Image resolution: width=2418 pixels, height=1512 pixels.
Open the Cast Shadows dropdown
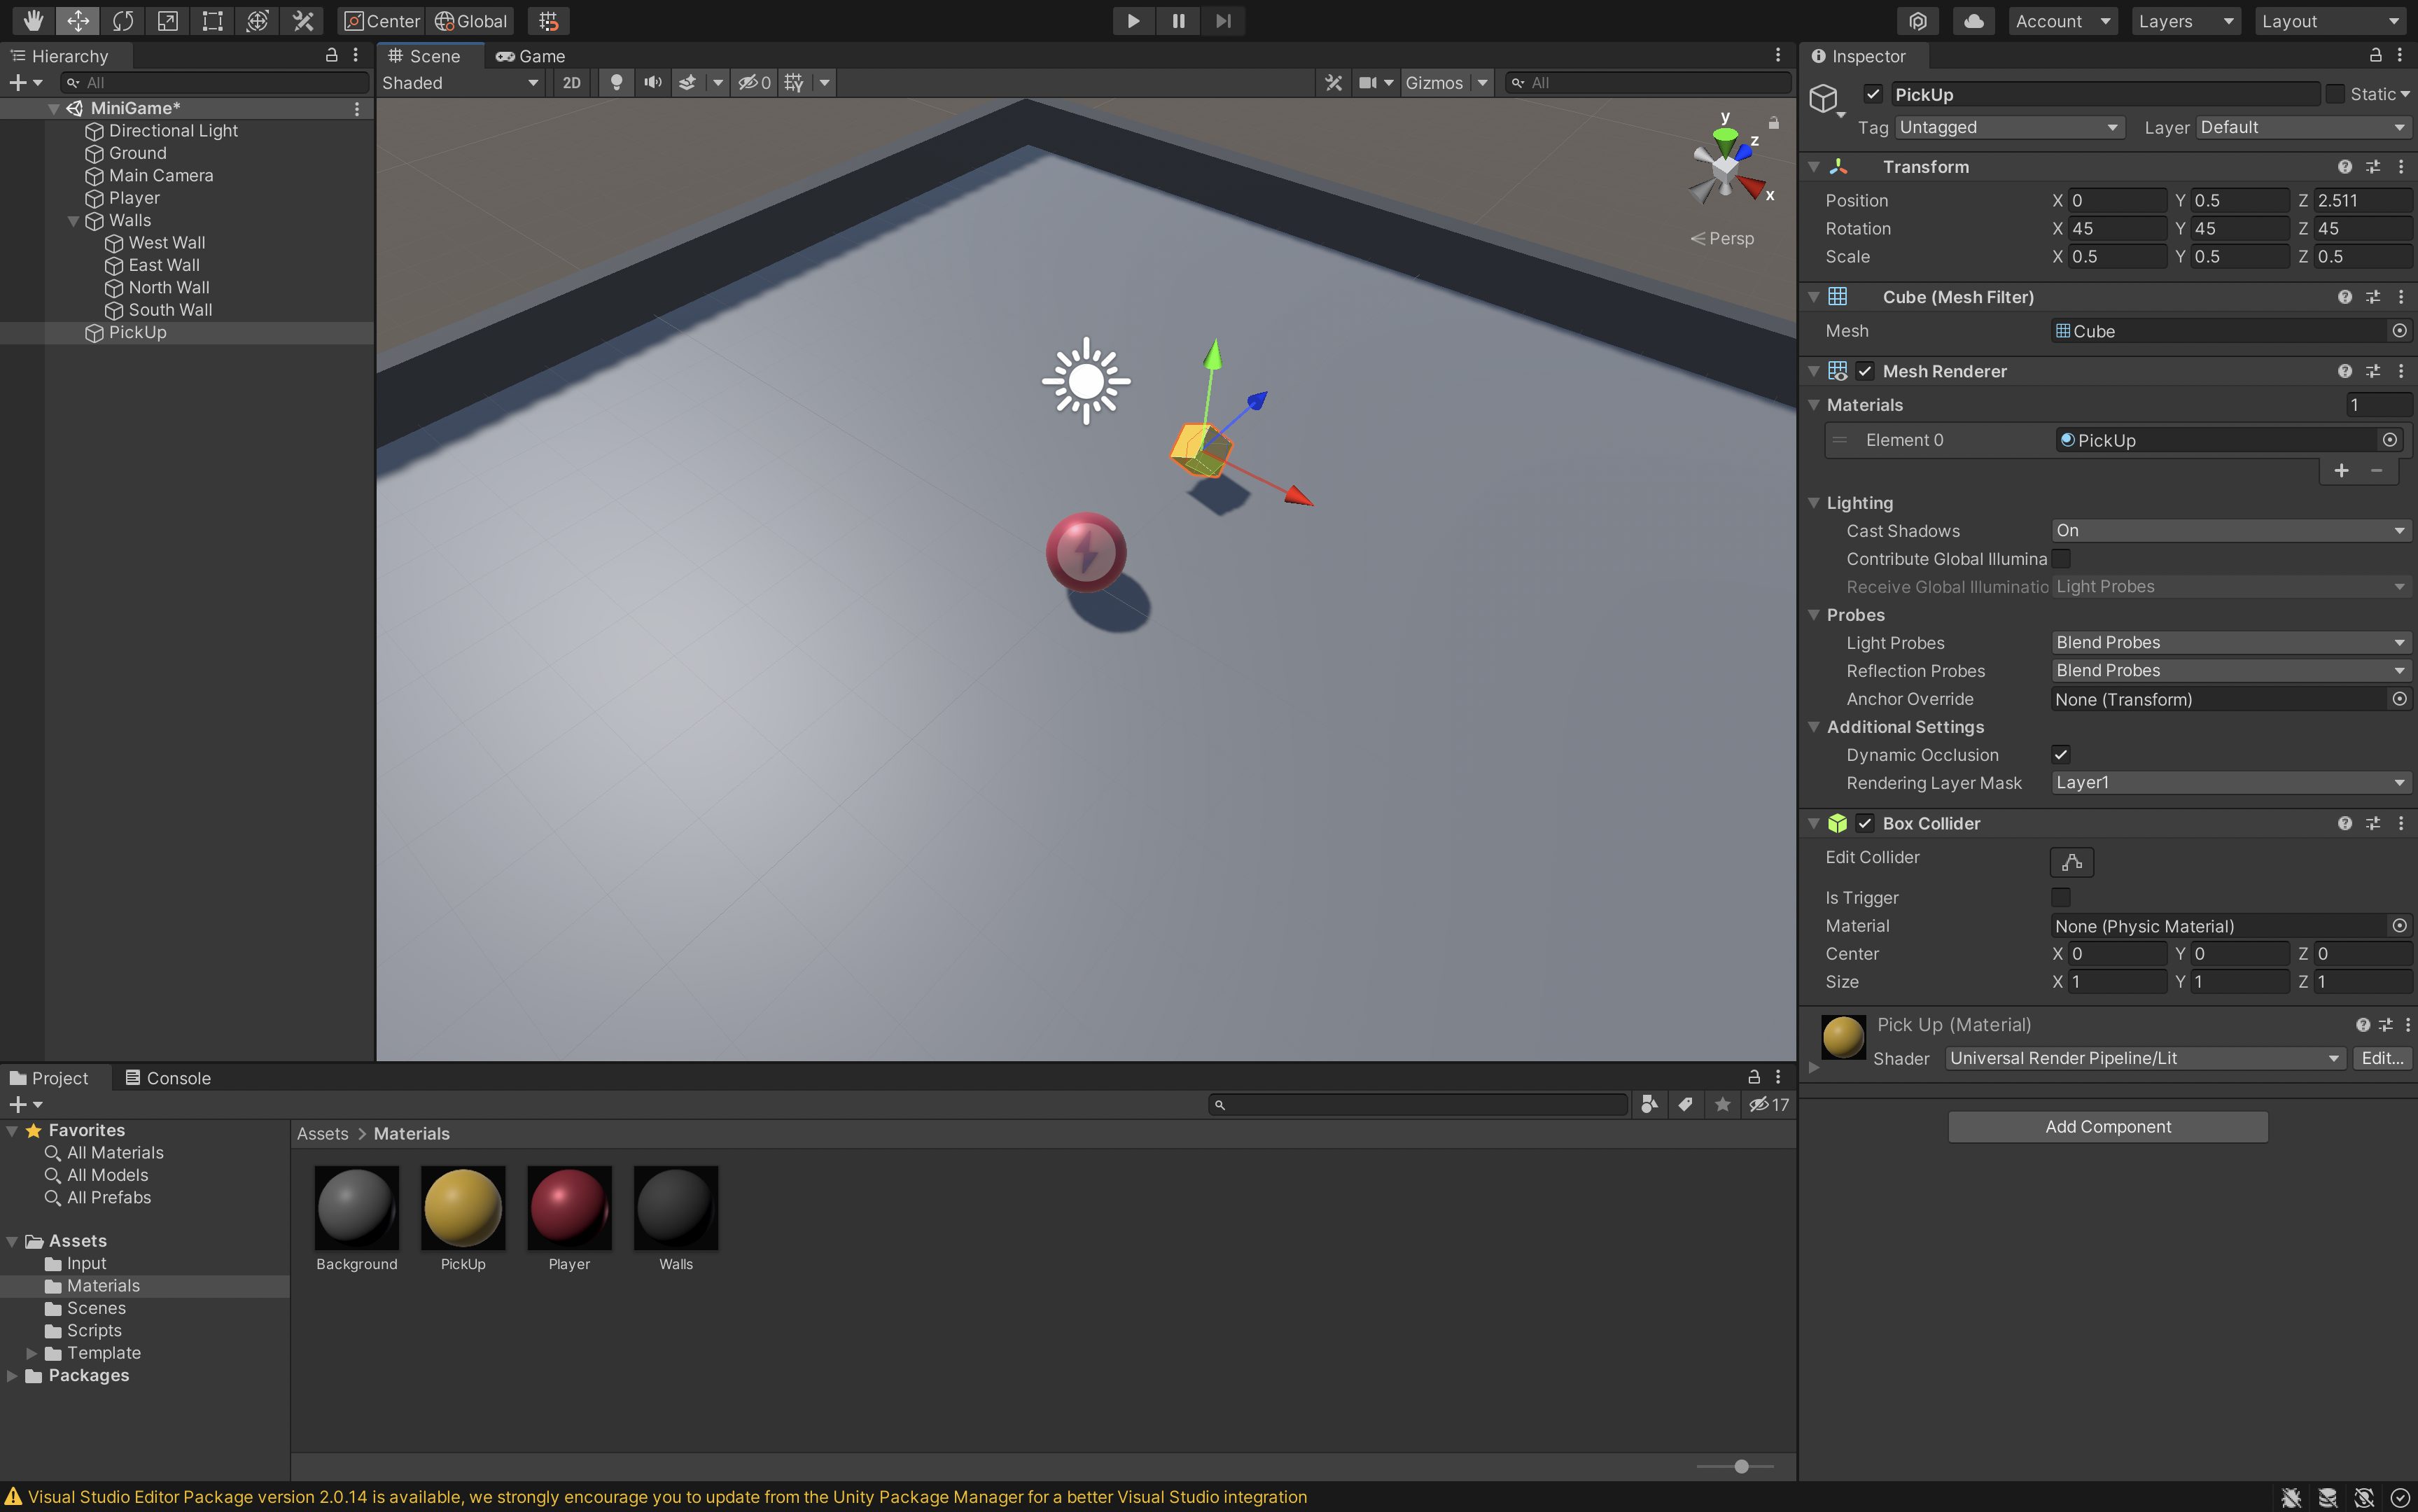[x=2229, y=531]
